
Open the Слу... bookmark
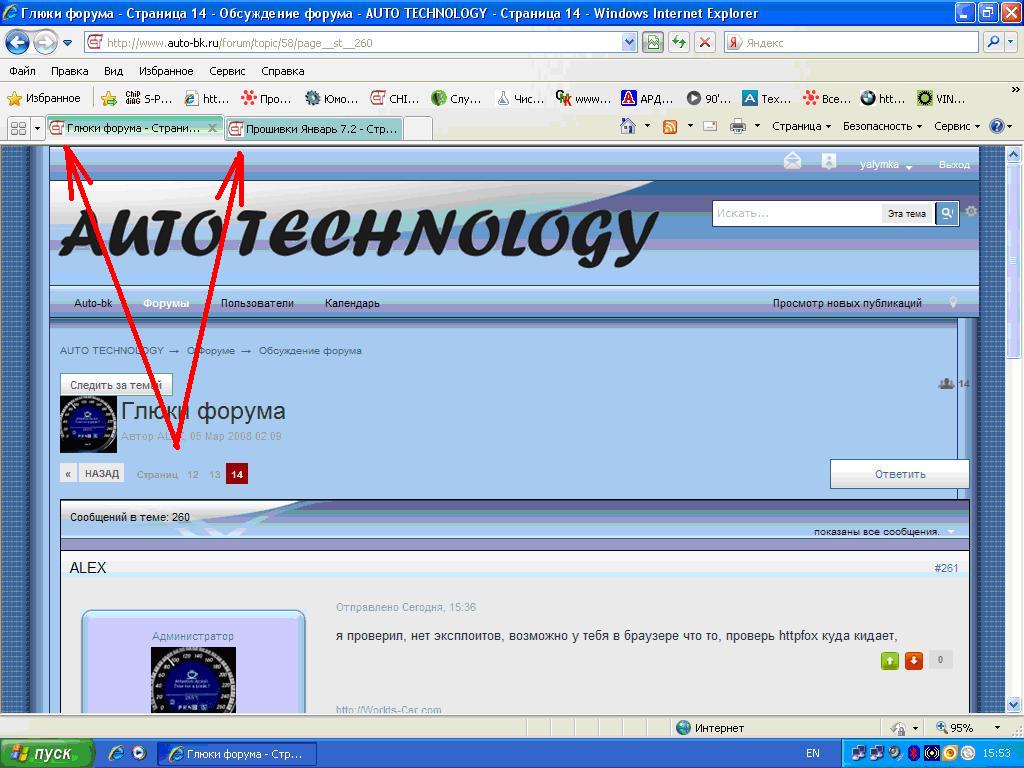(x=456, y=99)
